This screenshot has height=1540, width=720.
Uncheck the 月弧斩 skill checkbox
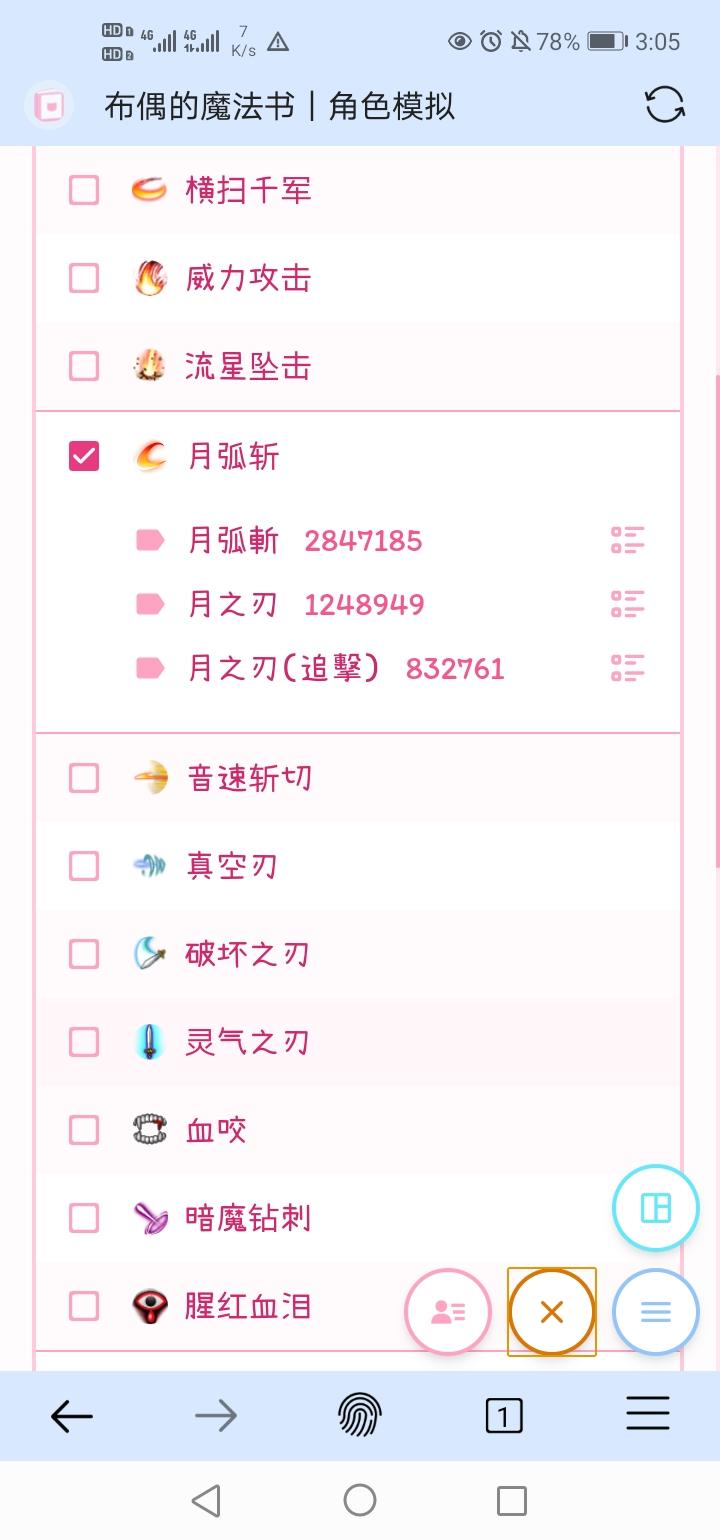click(x=84, y=456)
